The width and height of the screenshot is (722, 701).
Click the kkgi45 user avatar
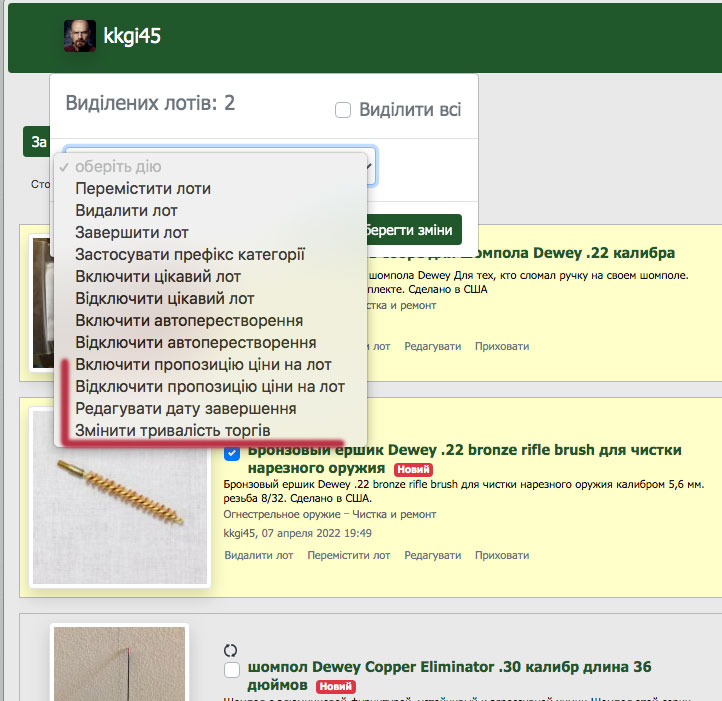(80, 36)
